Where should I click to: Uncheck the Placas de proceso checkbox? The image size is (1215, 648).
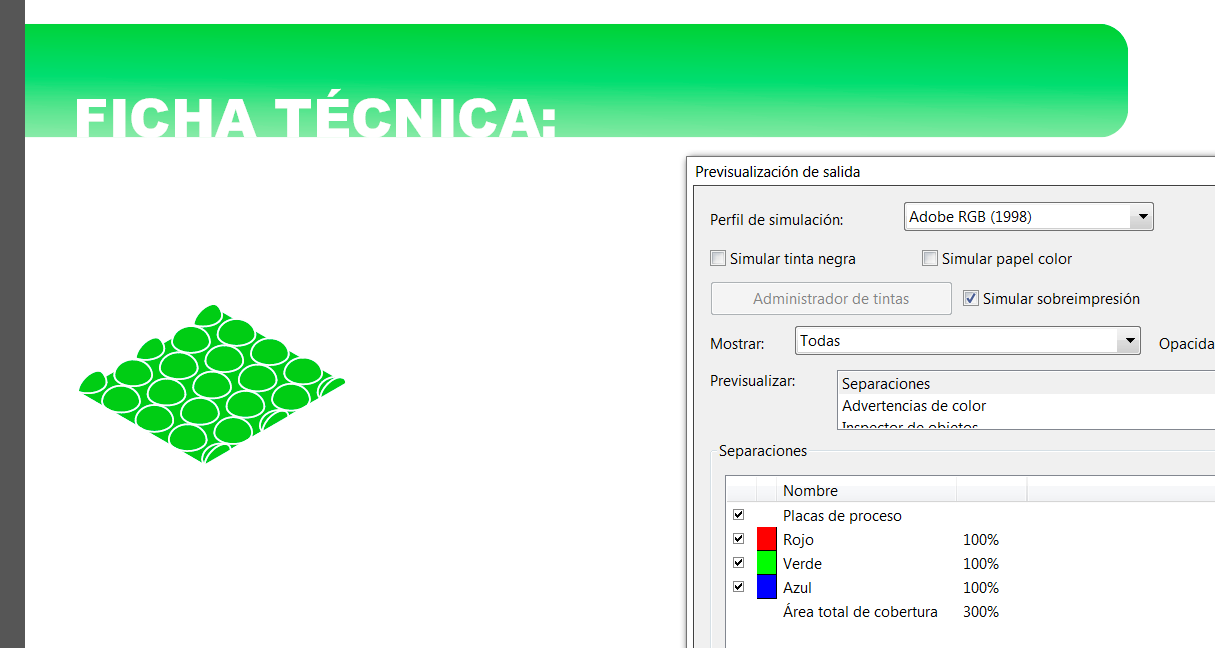point(739,515)
